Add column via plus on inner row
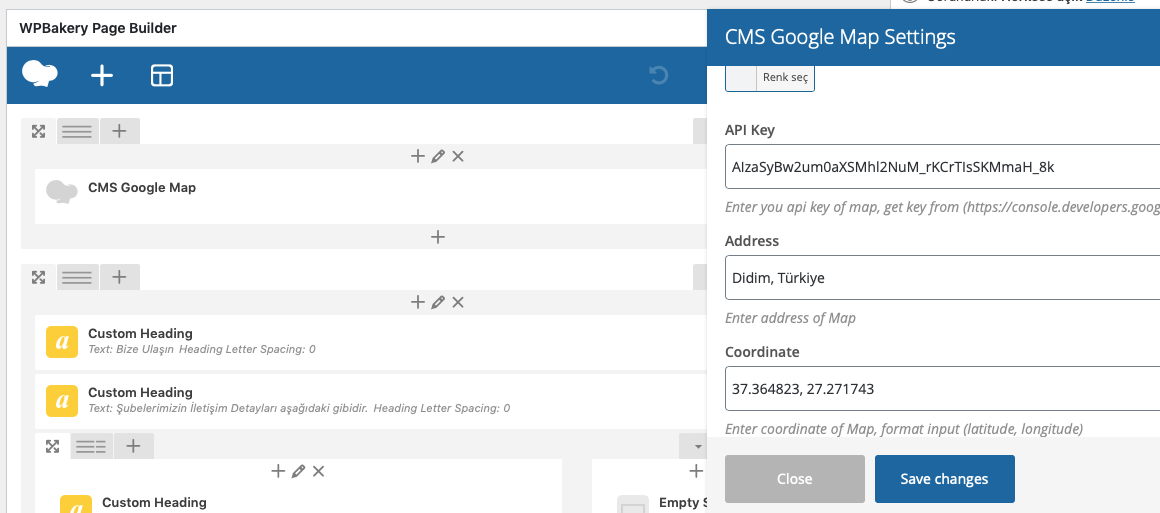The image size is (1160, 513). 133,446
